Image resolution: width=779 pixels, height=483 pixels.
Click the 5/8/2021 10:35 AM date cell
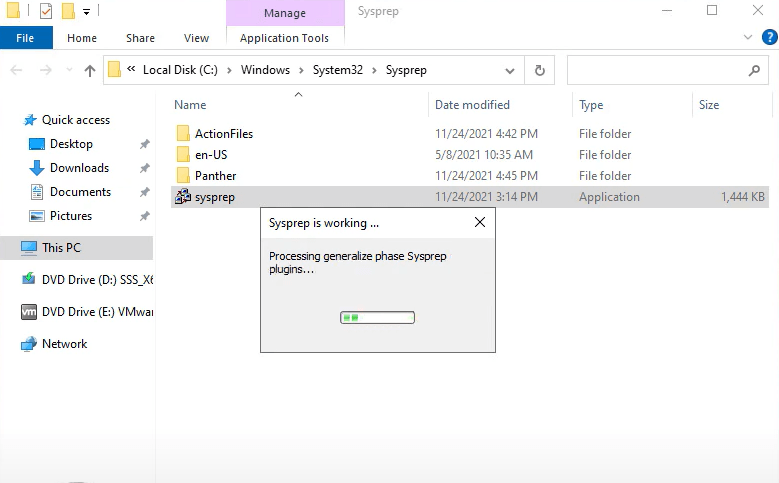(x=484, y=155)
